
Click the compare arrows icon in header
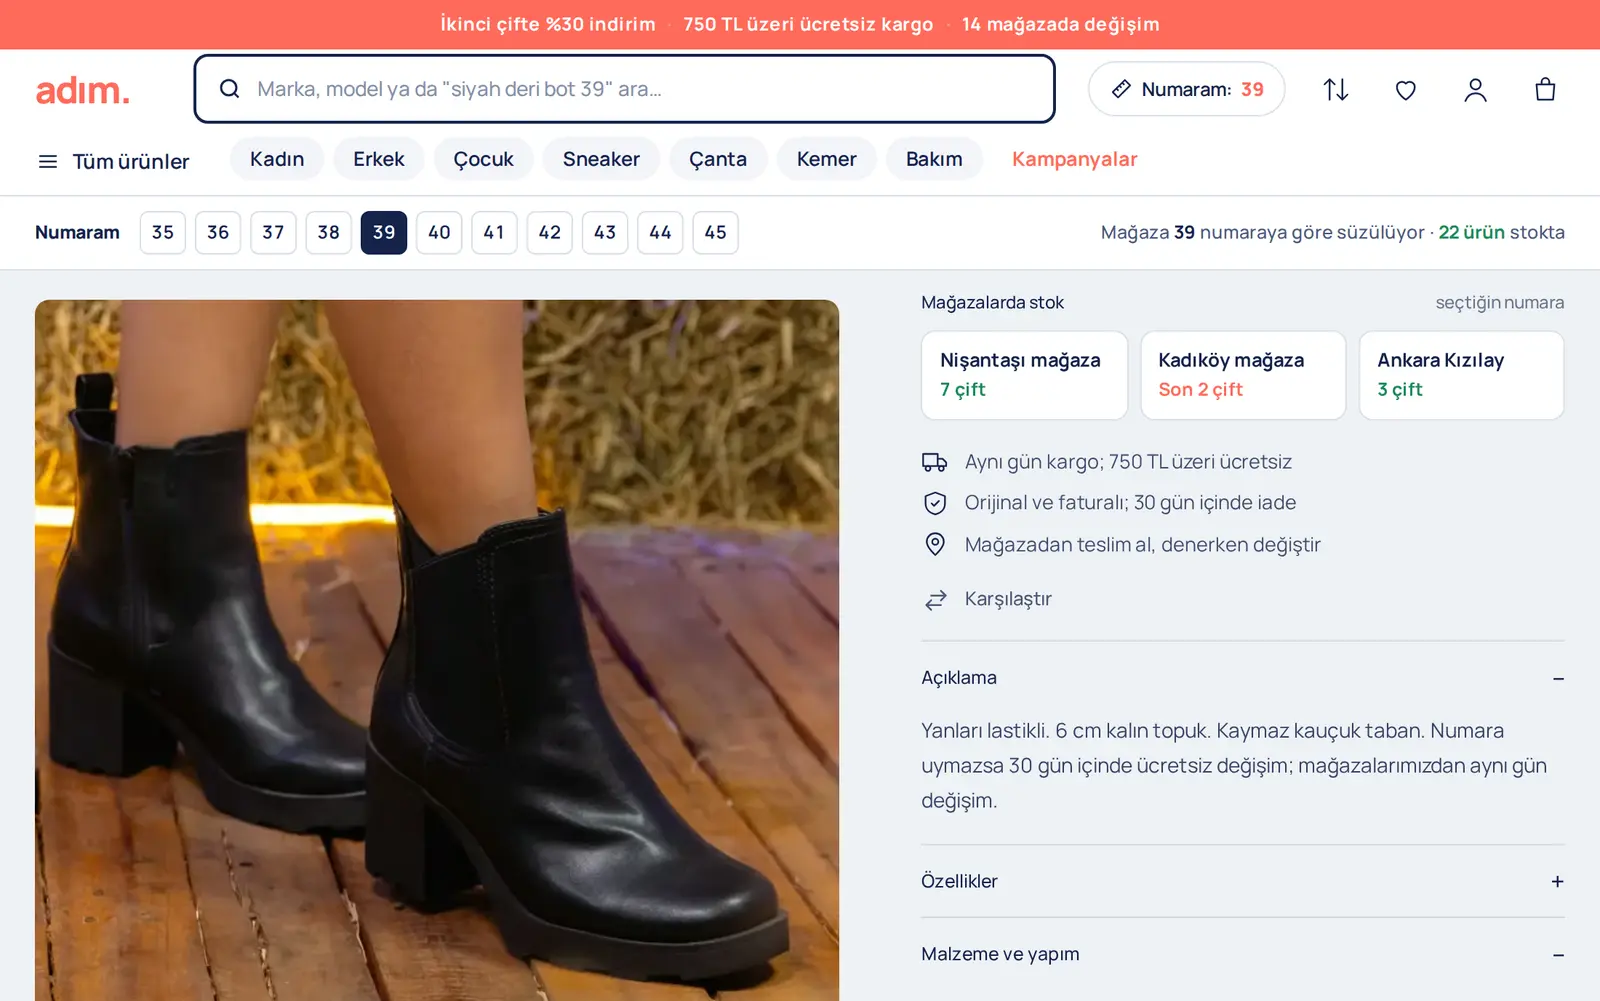tap(1335, 90)
